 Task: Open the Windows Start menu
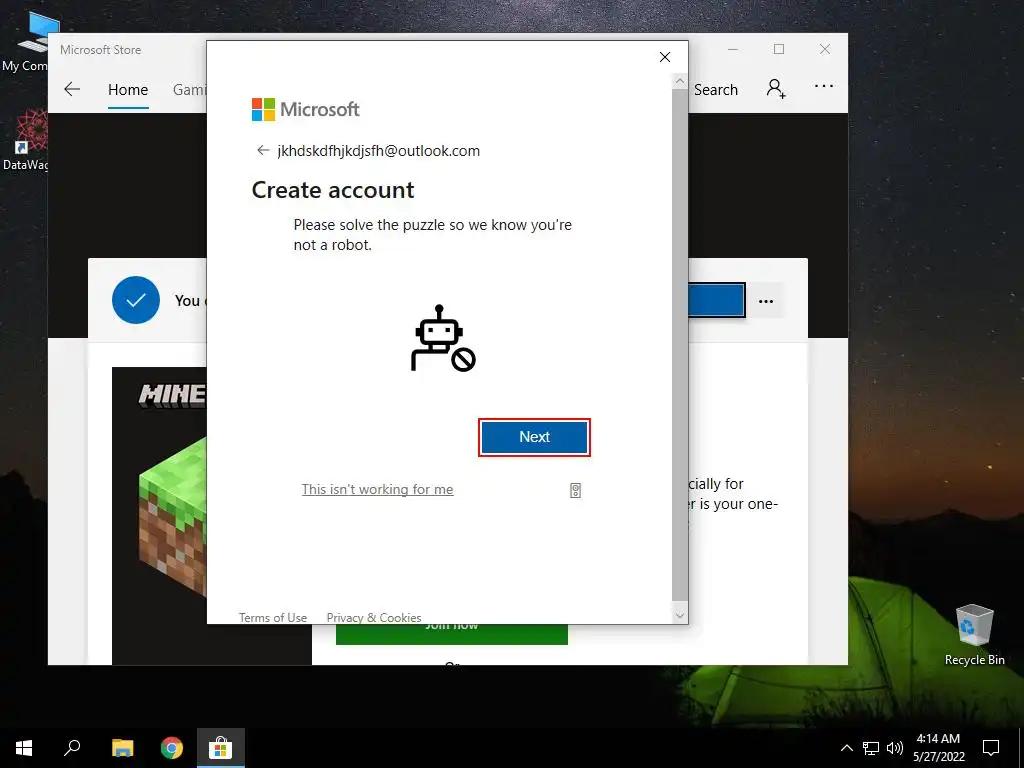24,748
